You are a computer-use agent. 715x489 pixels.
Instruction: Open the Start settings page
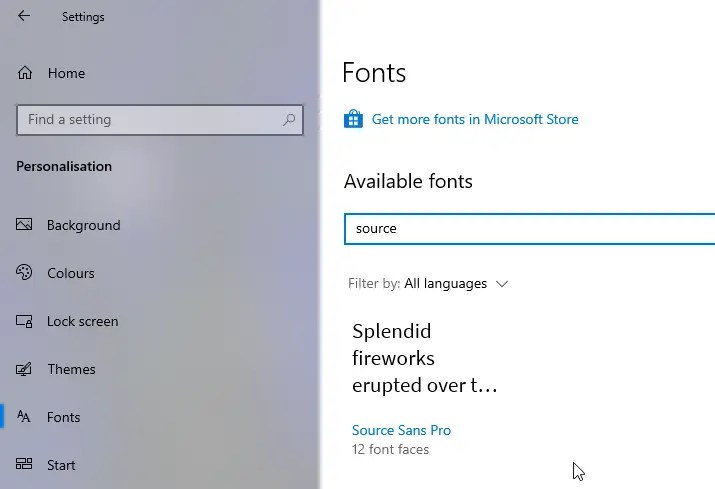tap(61, 465)
